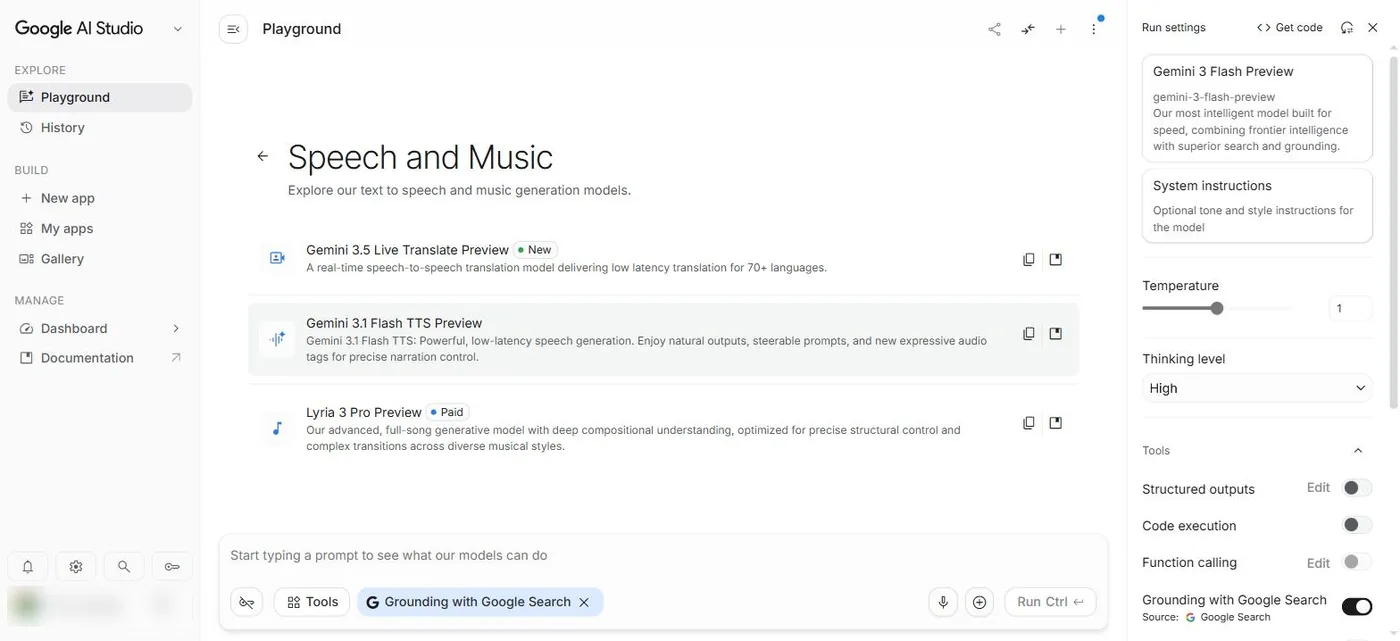Select Gemini 3.5 Live Translate Preview title

407,250
